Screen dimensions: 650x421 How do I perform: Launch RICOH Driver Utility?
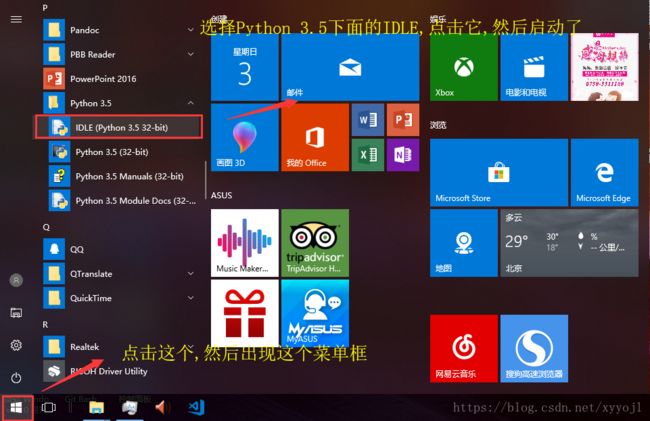pyautogui.click(x=120, y=371)
